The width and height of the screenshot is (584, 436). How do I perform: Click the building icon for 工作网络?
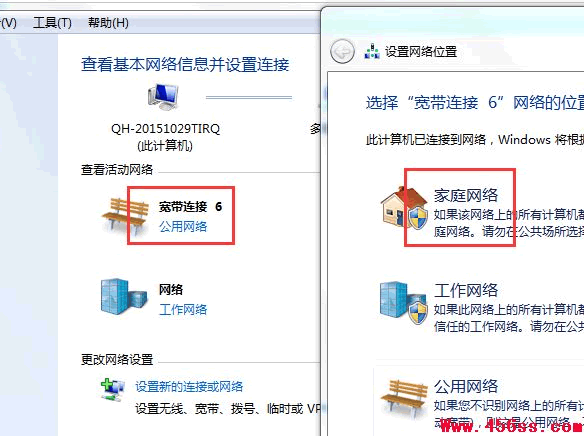coord(404,303)
